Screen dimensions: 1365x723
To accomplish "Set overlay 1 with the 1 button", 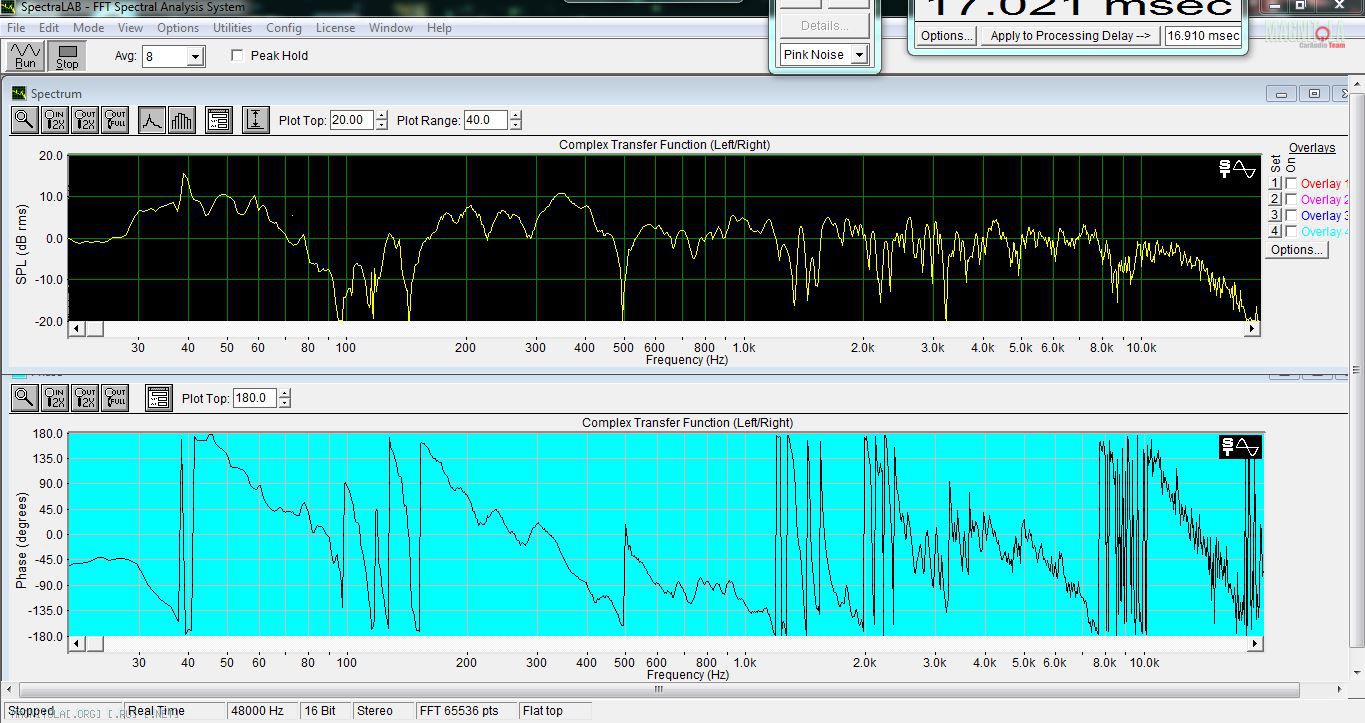I will [x=1275, y=184].
